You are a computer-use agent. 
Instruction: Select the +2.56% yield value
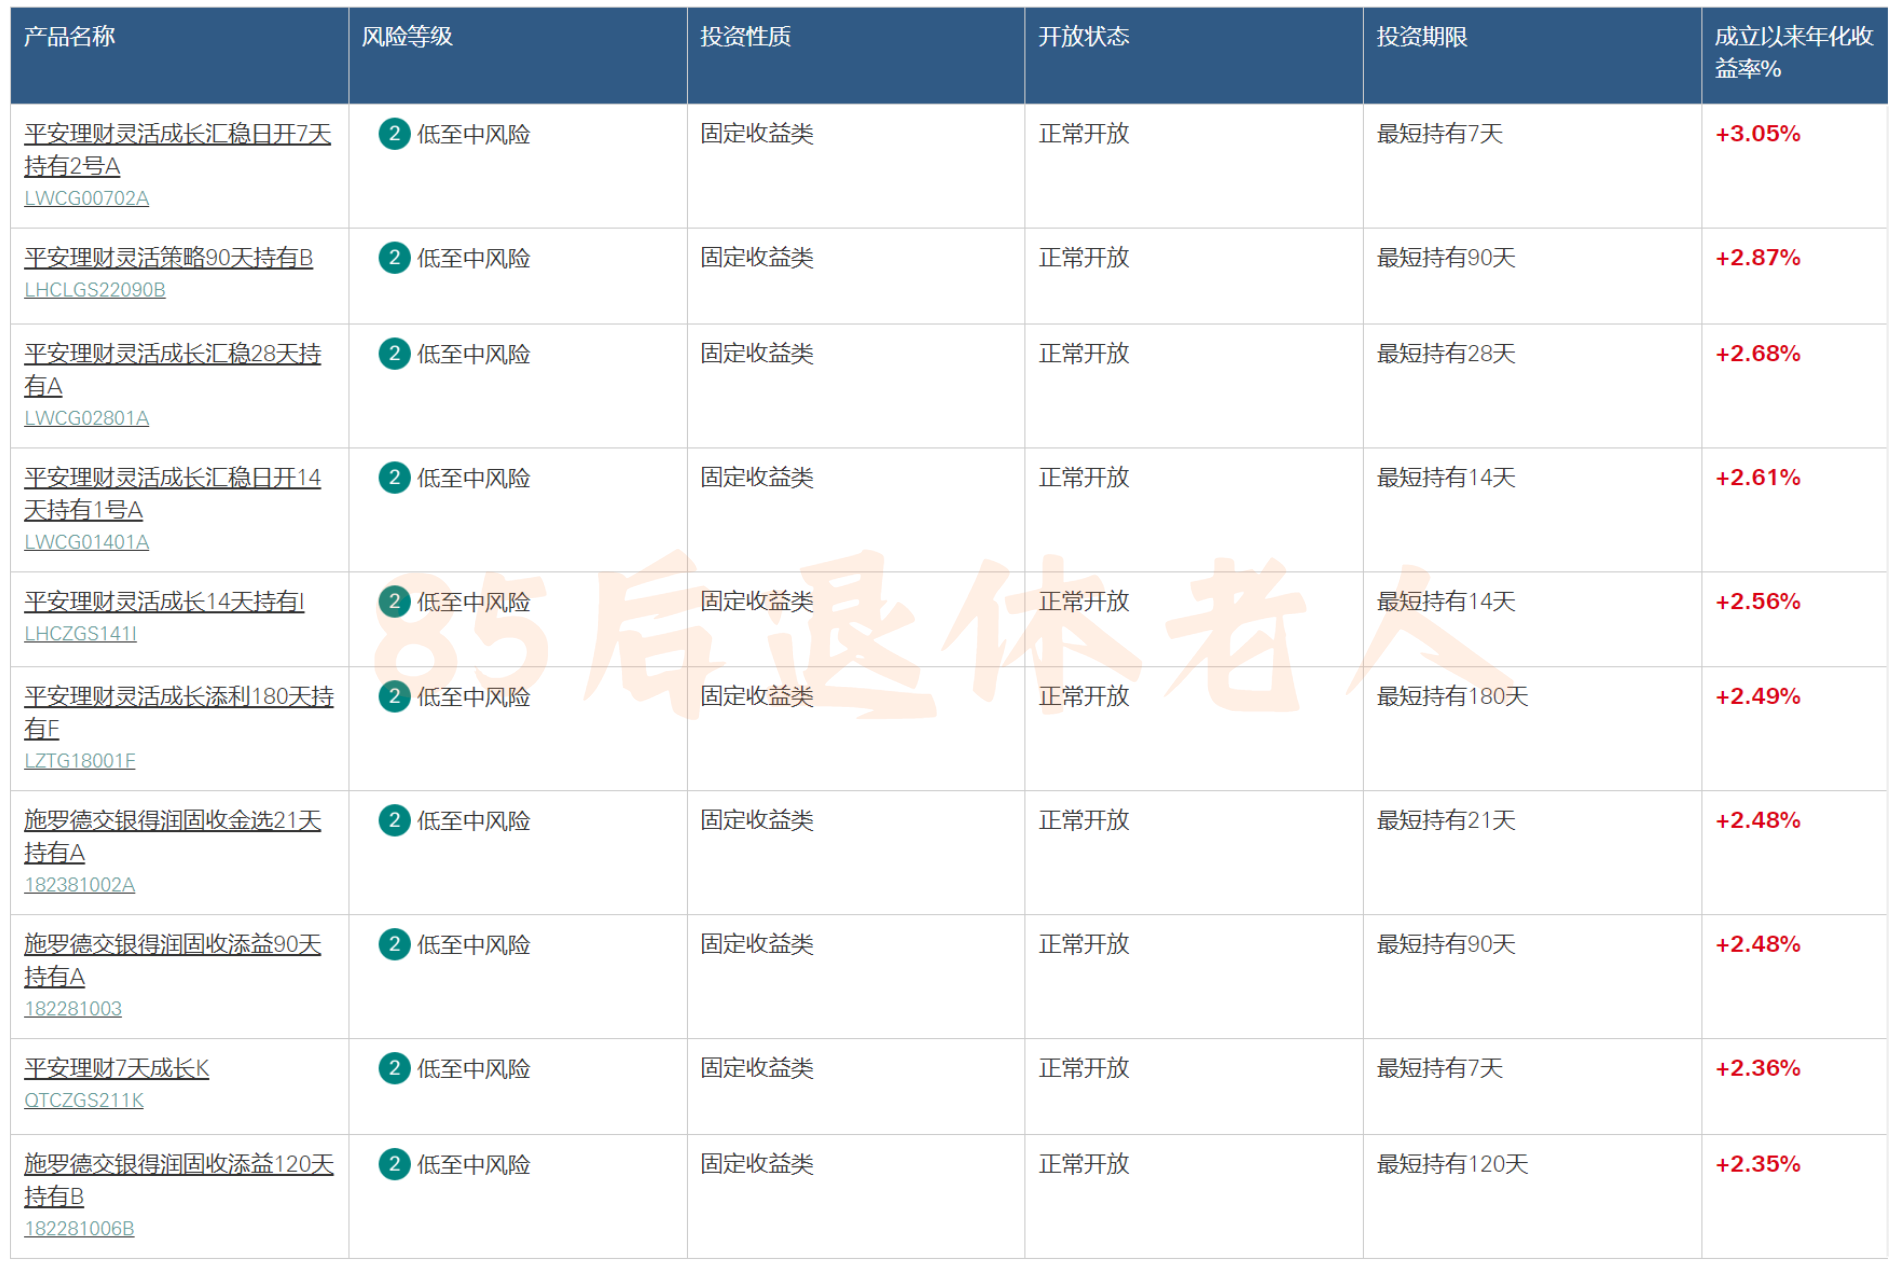click(1757, 602)
